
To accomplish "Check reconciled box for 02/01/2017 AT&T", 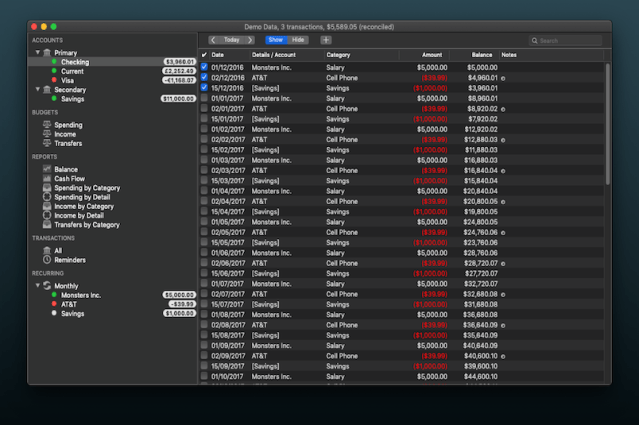I will 204,108.
